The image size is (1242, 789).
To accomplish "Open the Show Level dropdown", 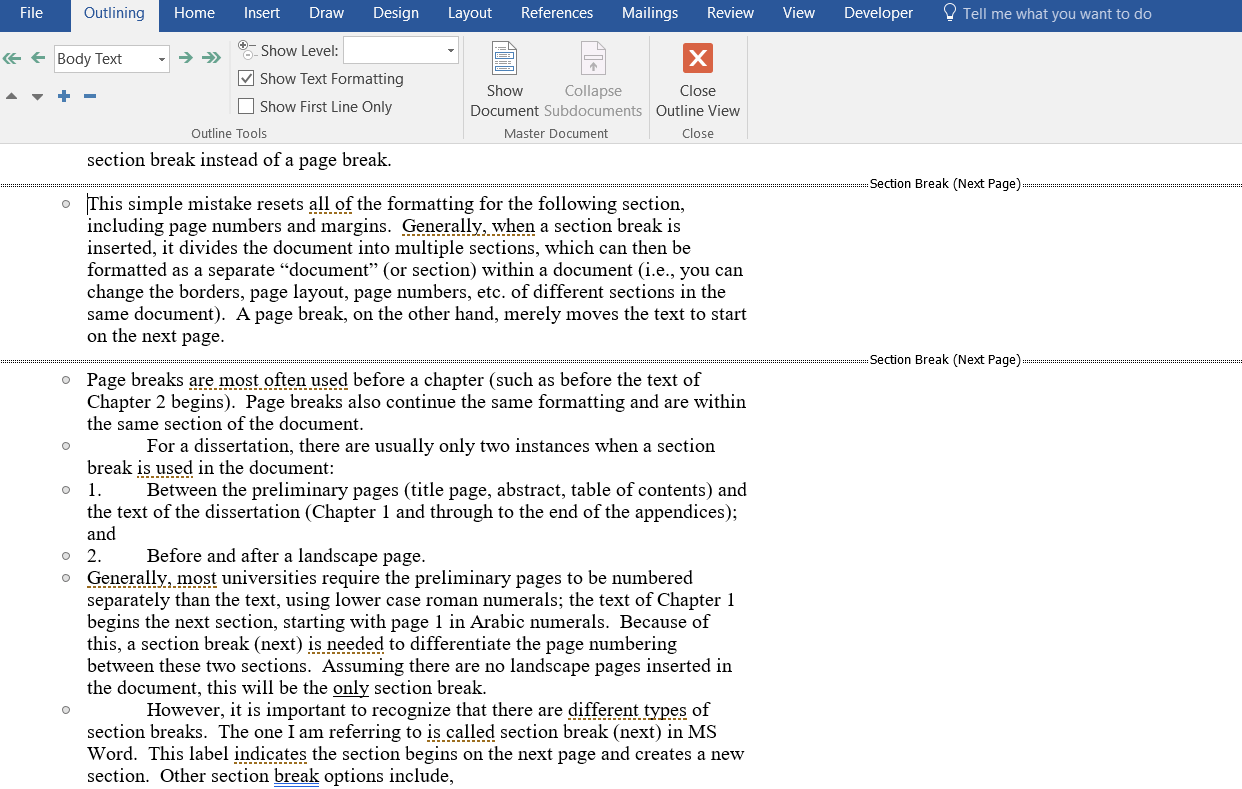I will pos(450,50).
